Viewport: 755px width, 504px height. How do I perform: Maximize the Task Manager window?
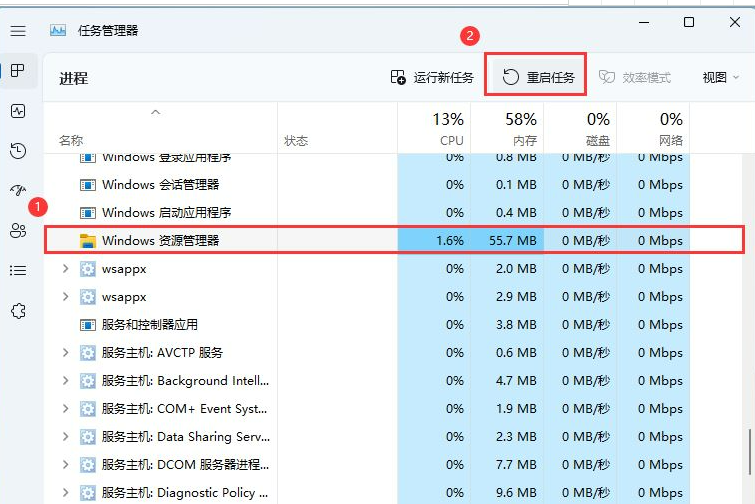(689, 22)
